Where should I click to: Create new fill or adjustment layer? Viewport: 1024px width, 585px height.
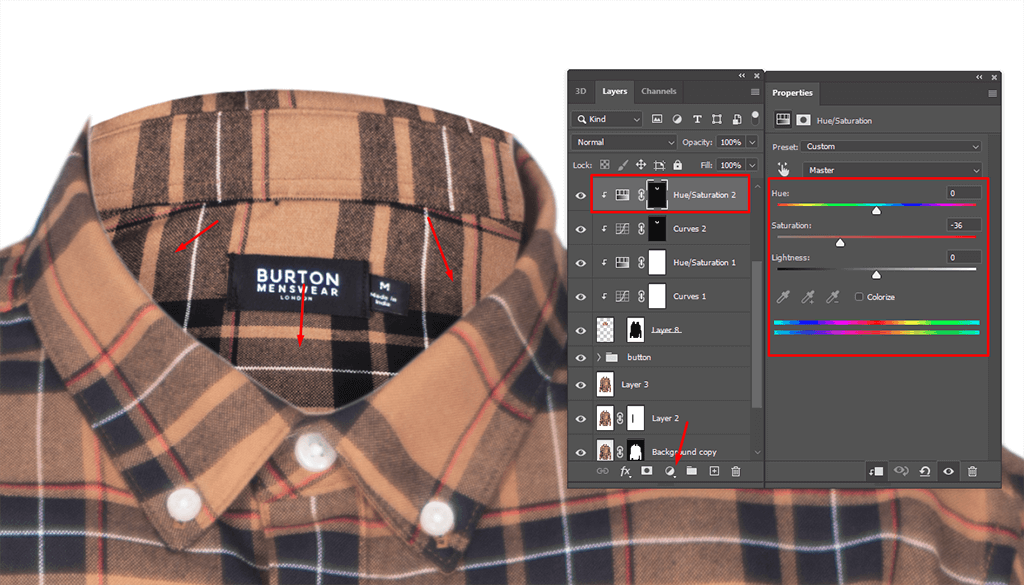(x=669, y=471)
